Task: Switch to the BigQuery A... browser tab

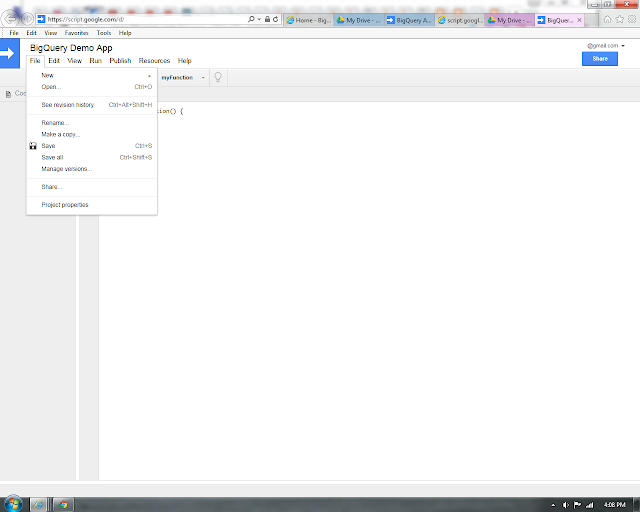Action: coord(409,20)
